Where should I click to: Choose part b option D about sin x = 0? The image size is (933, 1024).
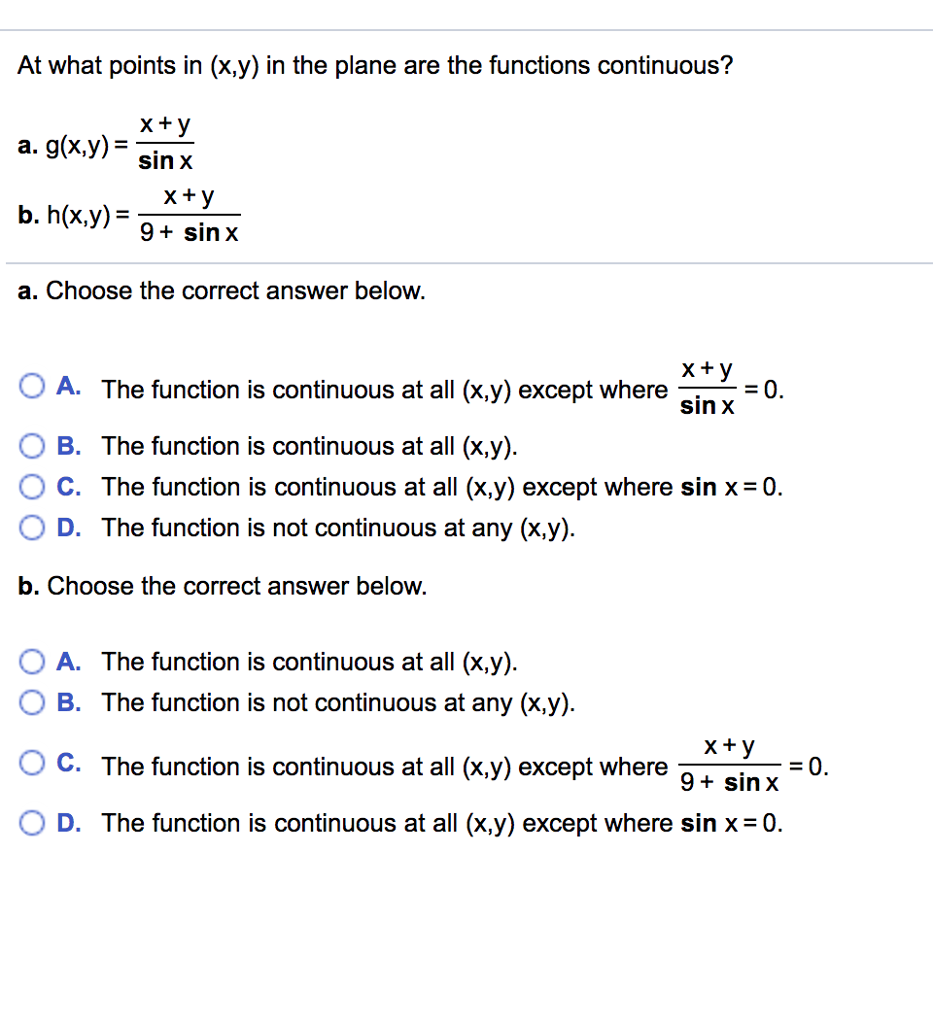(x=32, y=823)
